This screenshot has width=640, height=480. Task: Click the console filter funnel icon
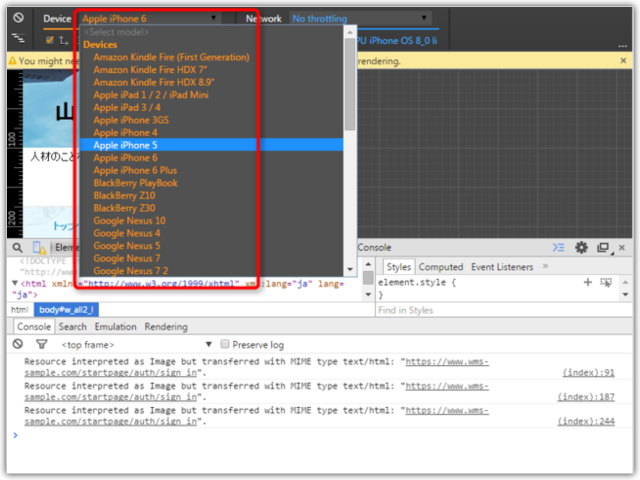coord(41,344)
